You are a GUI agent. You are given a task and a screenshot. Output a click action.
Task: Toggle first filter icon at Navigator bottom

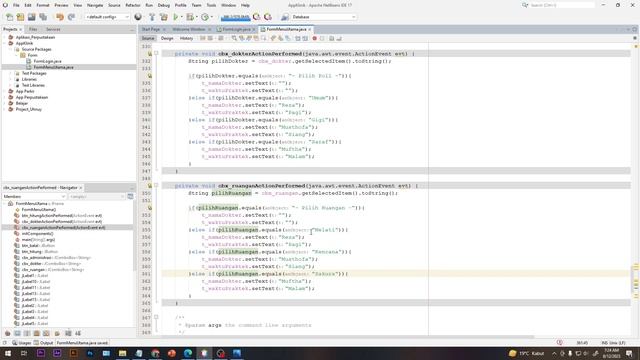pos(7,333)
